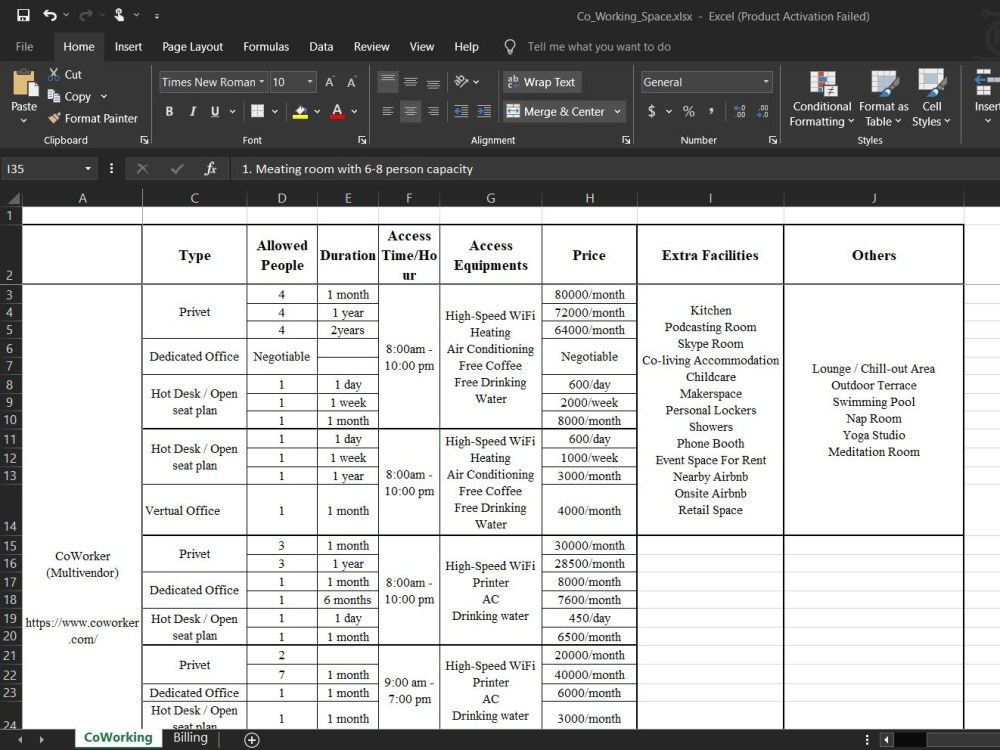Toggle Wrap Text for the selection

tap(541, 81)
